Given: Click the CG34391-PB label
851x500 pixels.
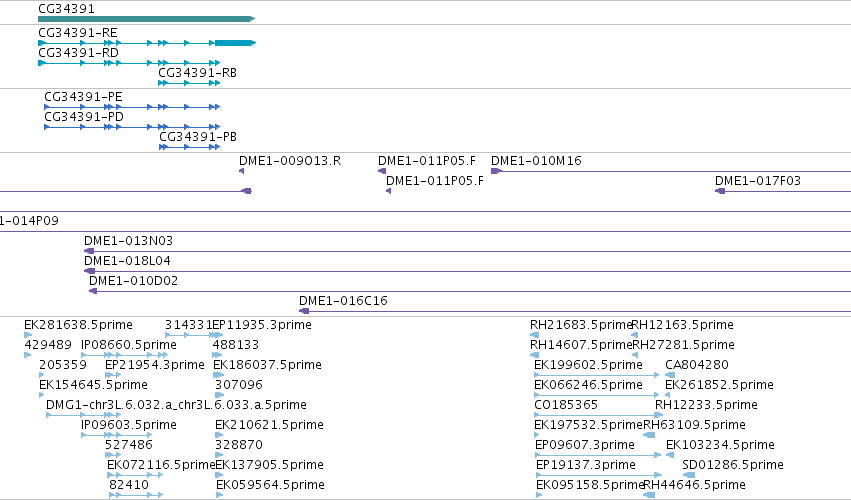Looking at the screenshot, I should (198, 137).
